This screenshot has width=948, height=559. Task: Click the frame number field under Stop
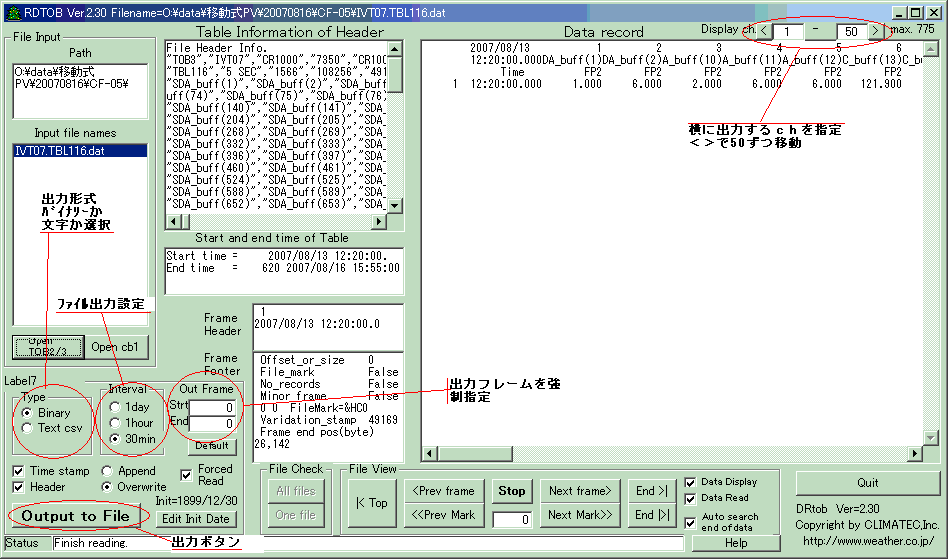512,519
